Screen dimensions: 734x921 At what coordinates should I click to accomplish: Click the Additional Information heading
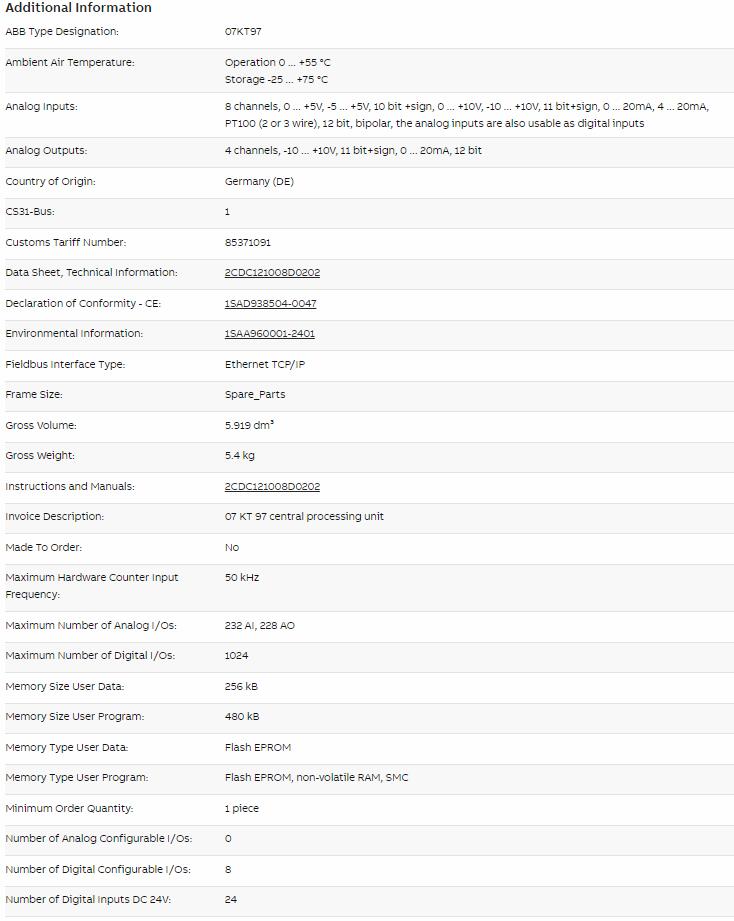78,8
